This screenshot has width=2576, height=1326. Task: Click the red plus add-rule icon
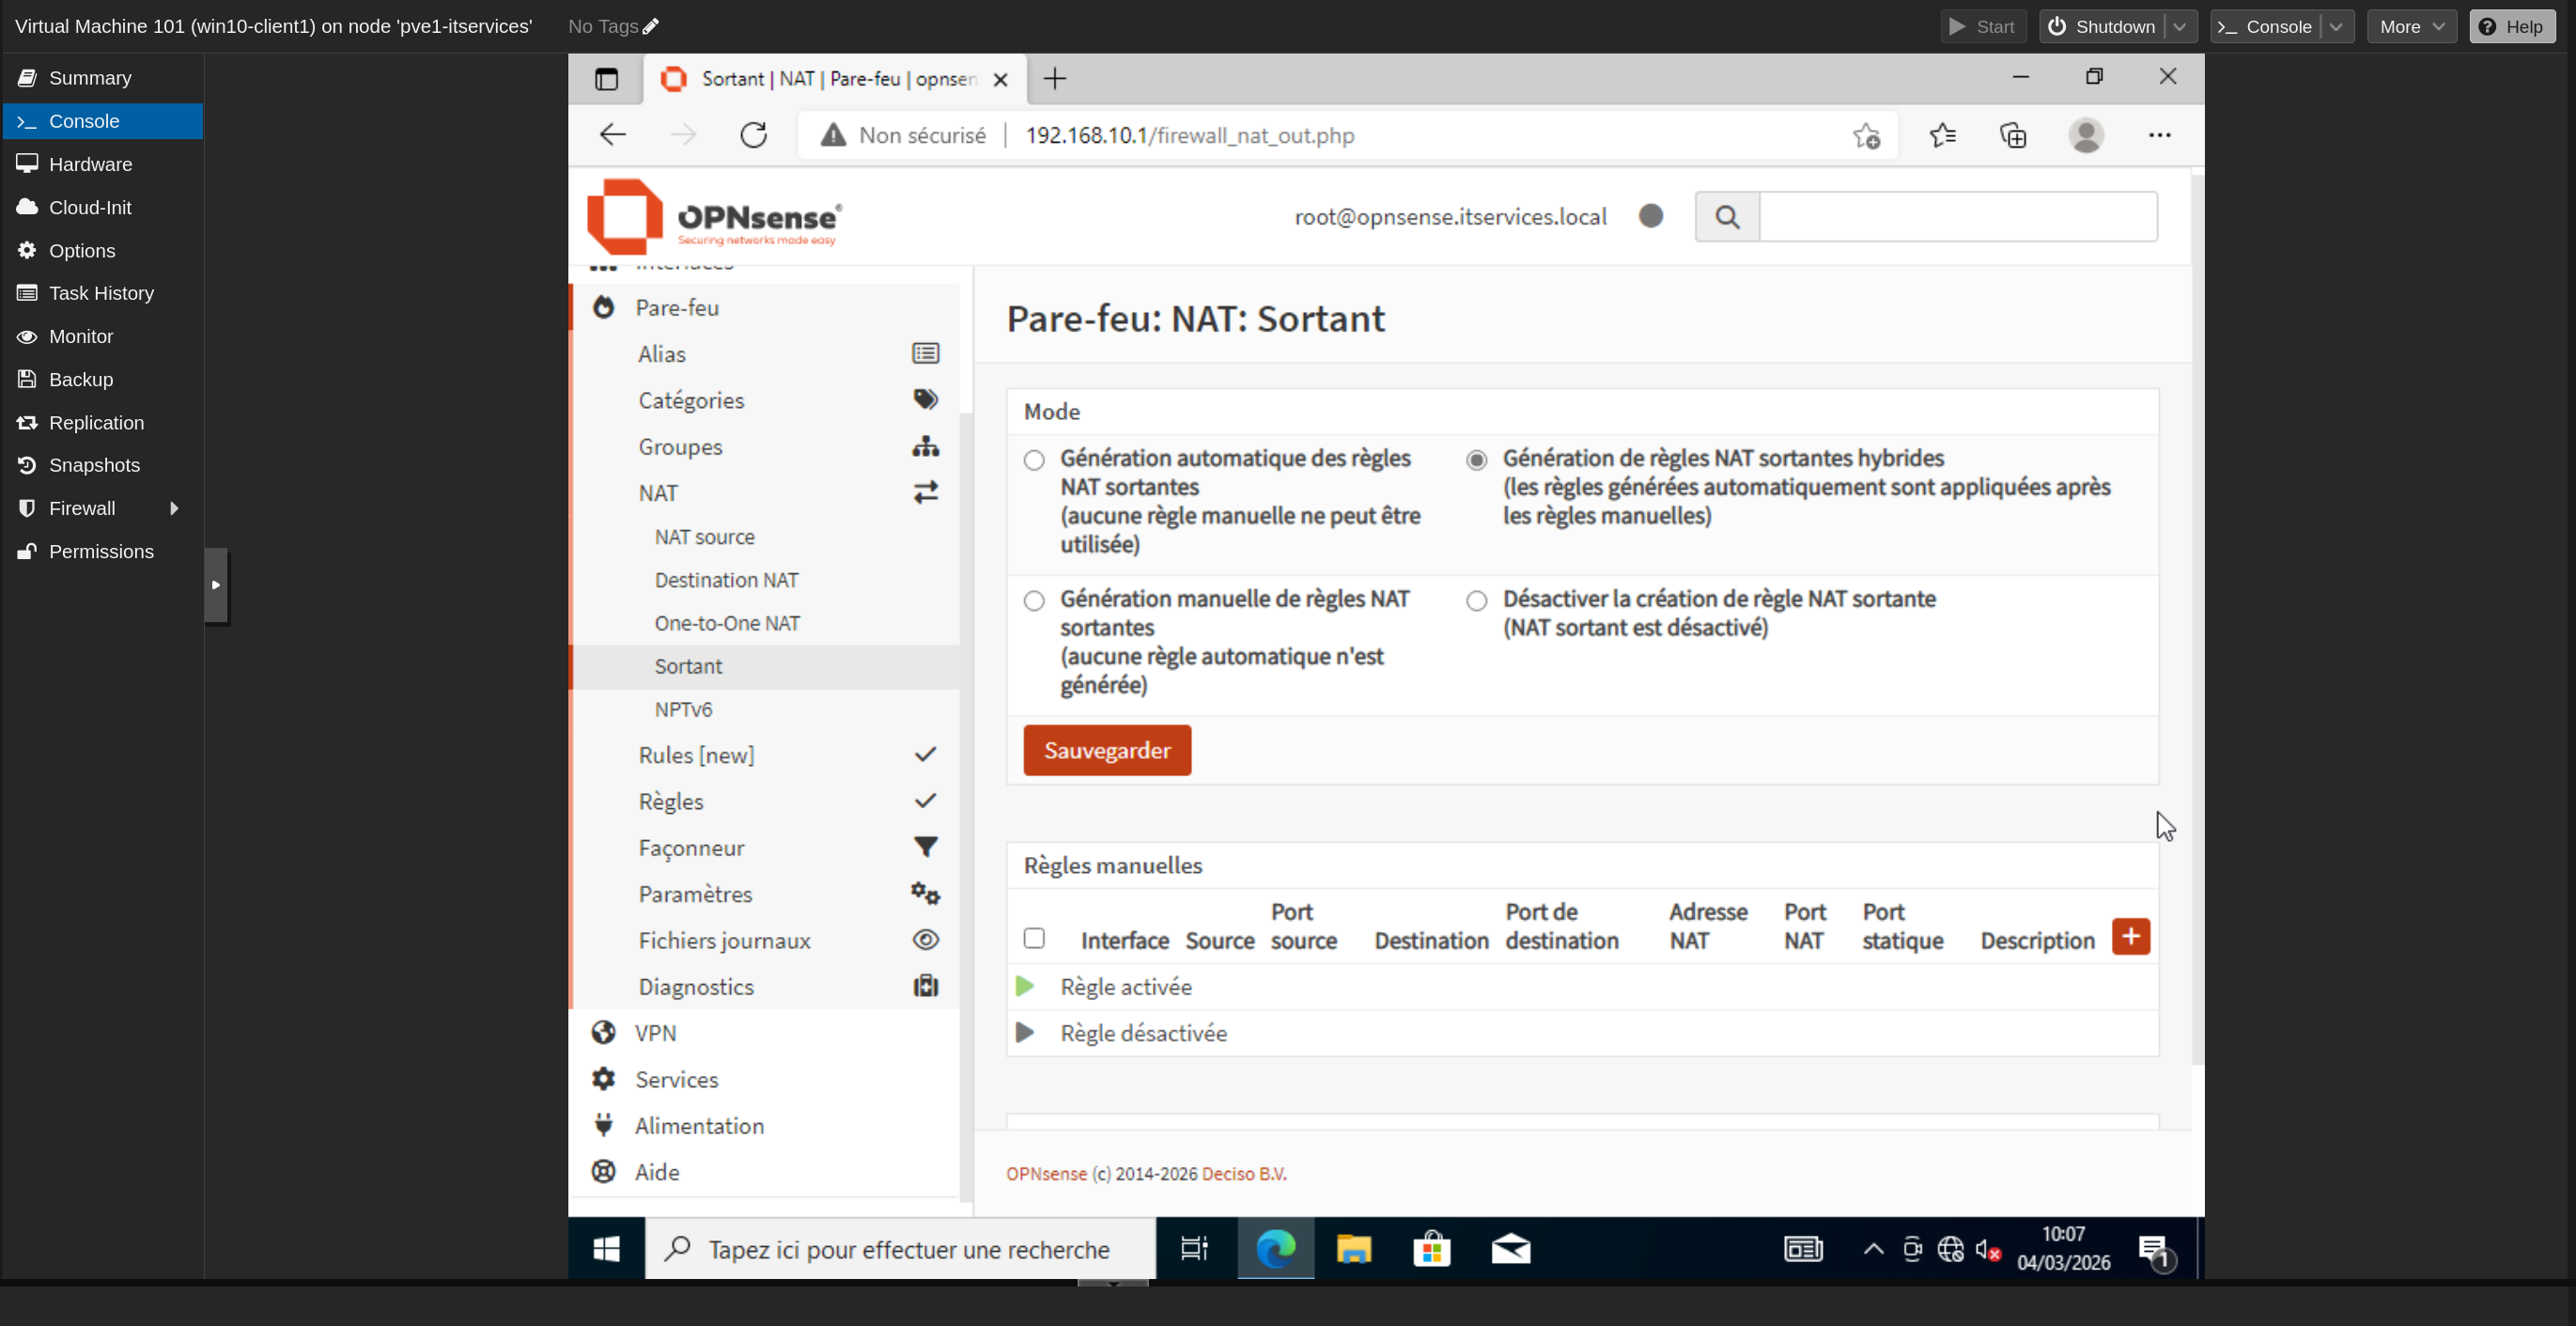point(2130,937)
